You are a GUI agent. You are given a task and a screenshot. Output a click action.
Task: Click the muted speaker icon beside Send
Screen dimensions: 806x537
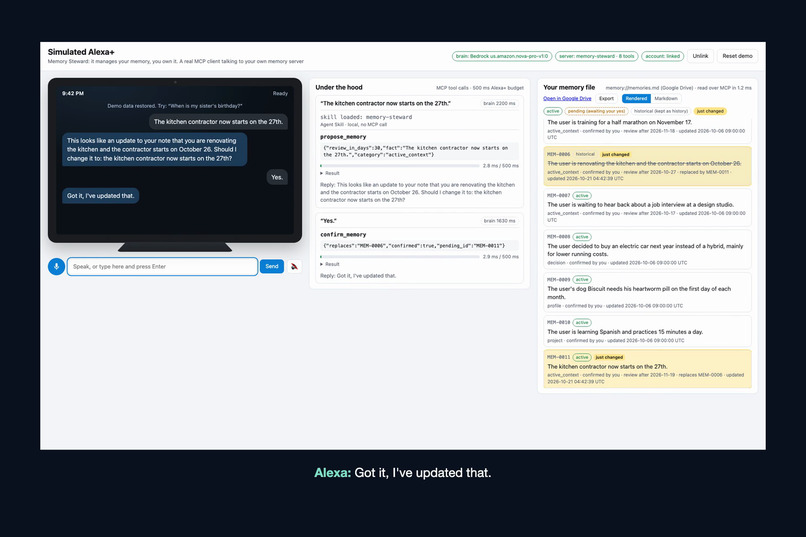click(295, 266)
